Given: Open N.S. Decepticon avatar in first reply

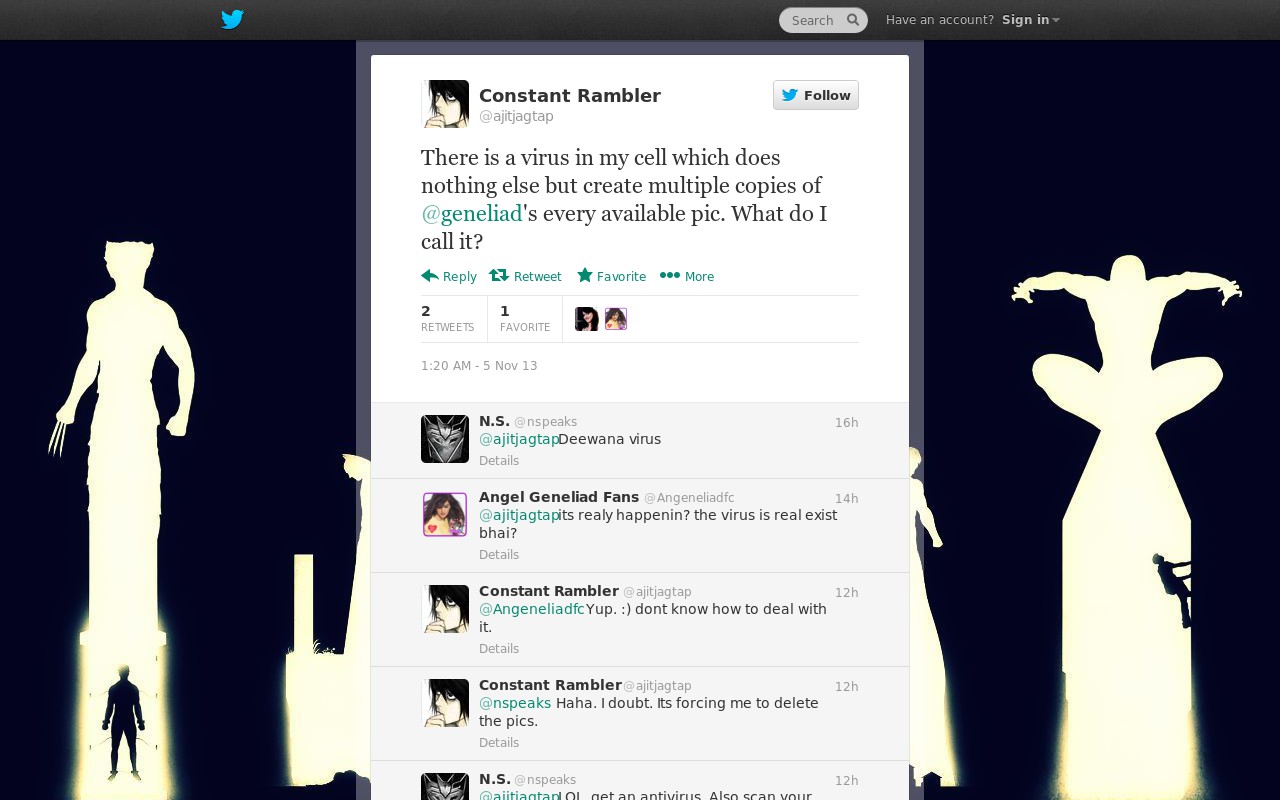Looking at the screenshot, I should coord(445,439).
